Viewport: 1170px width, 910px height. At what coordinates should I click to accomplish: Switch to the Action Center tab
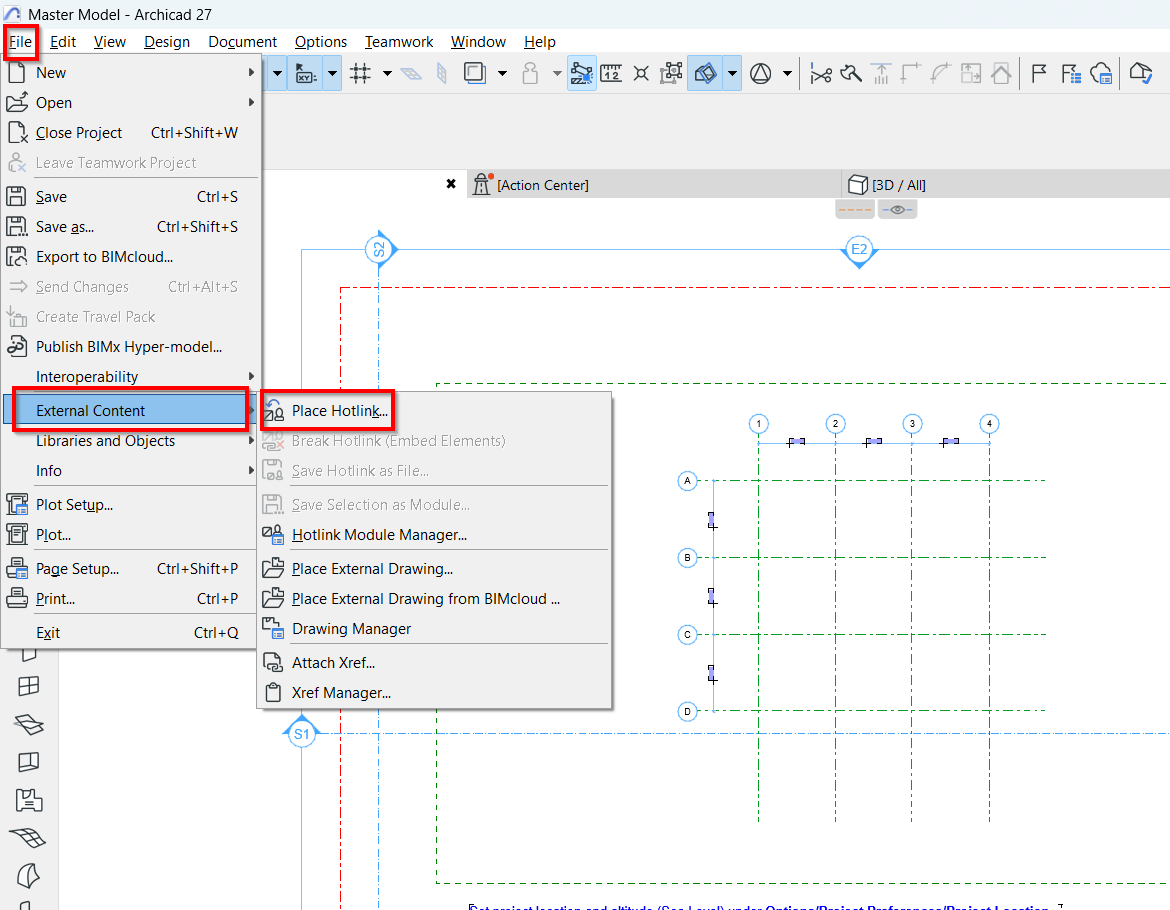pos(541,185)
